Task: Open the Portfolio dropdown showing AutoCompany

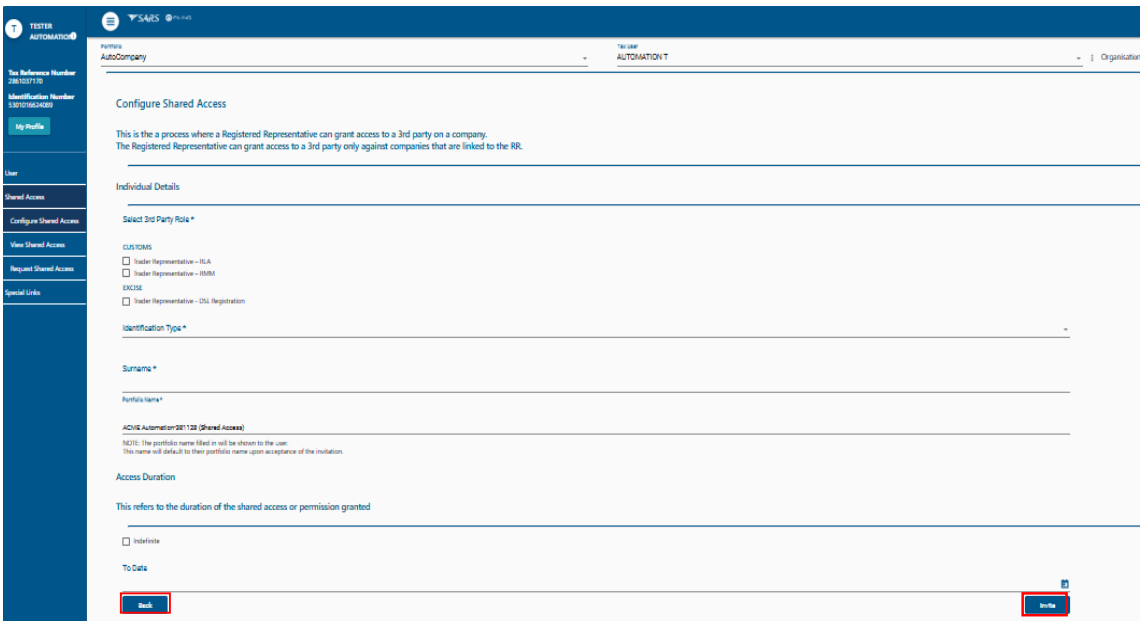Action: pyautogui.click(x=345, y=58)
